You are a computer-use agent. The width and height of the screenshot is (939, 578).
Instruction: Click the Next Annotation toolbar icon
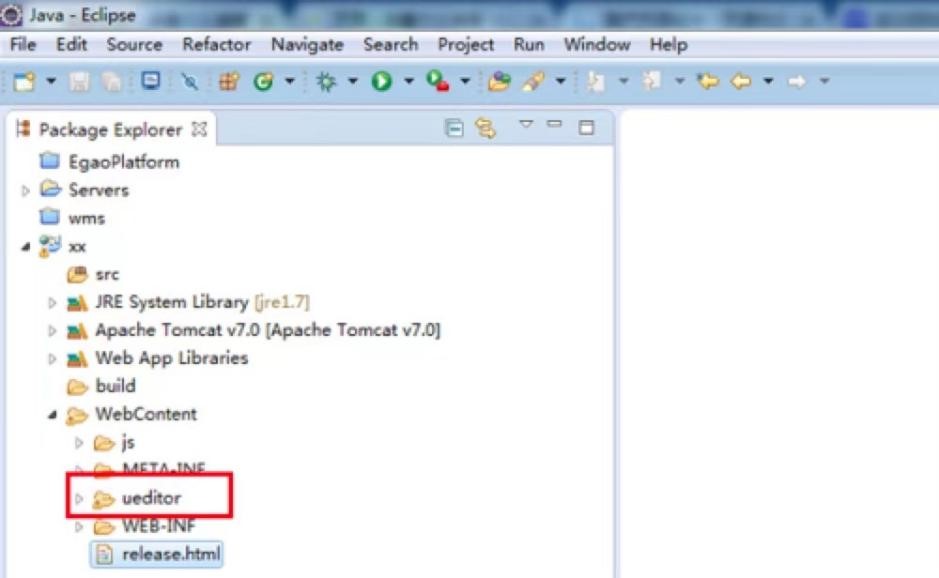coord(595,81)
